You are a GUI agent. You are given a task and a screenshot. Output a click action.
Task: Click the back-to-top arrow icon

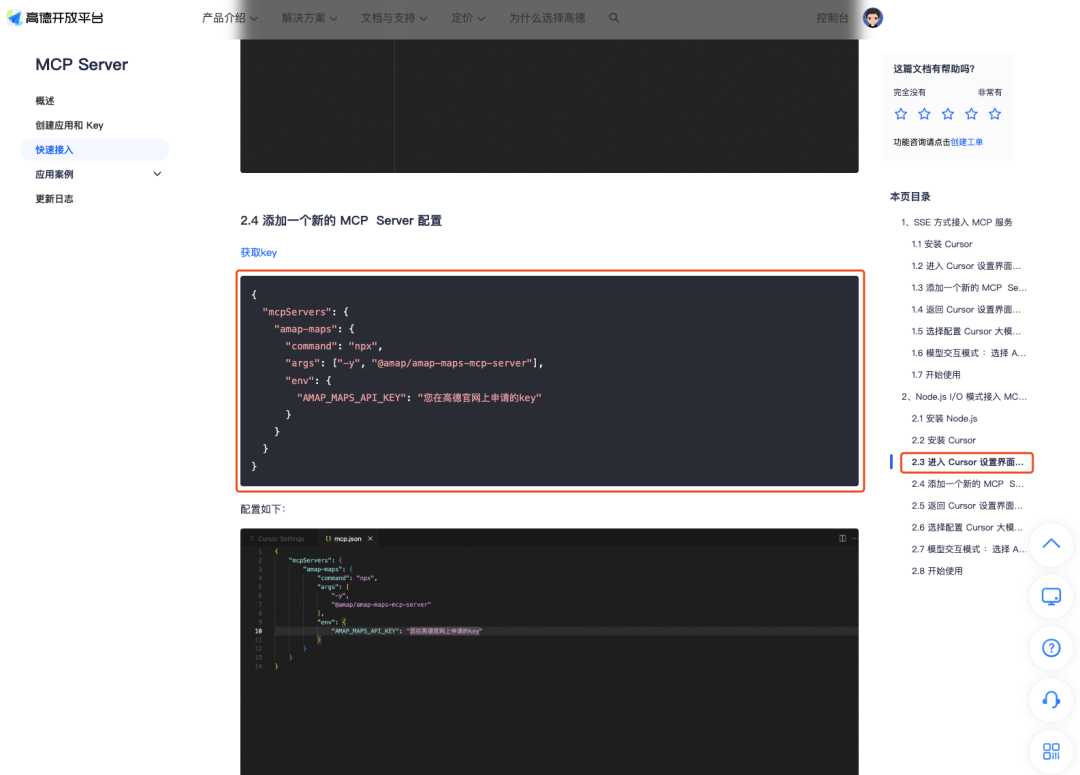tap(1051, 543)
